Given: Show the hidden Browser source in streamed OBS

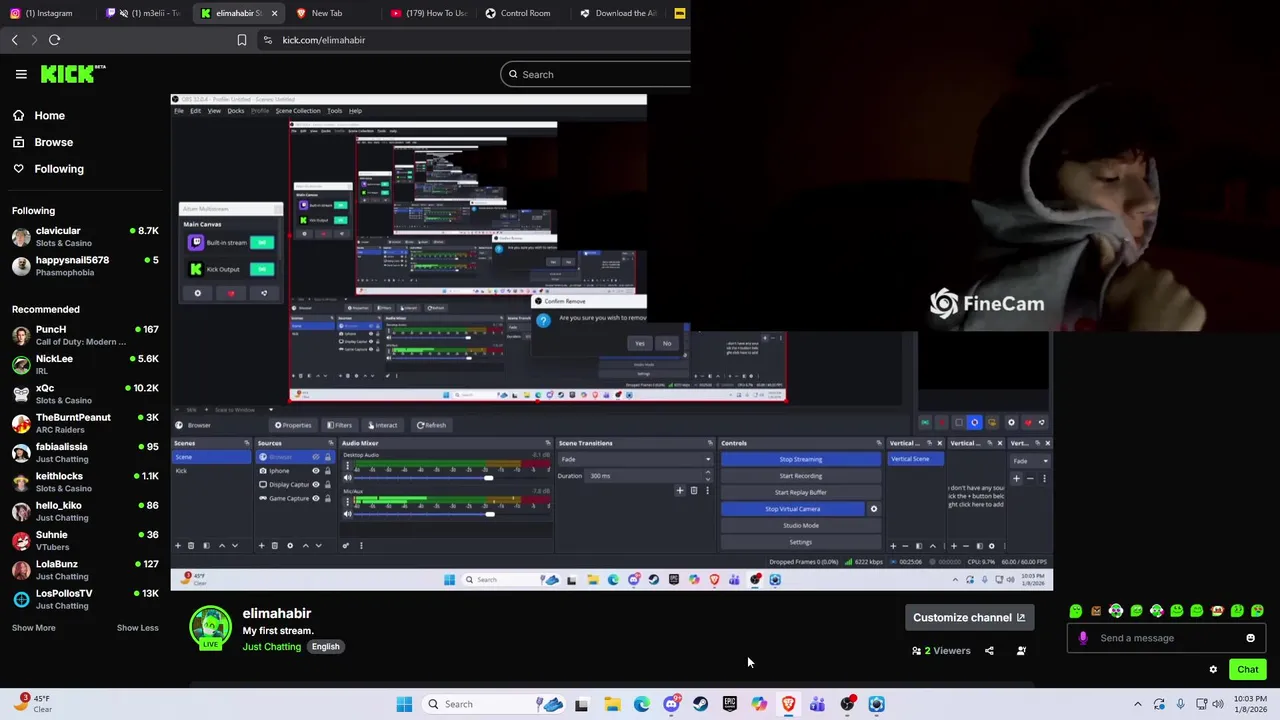Looking at the screenshot, I should point(316,457).
